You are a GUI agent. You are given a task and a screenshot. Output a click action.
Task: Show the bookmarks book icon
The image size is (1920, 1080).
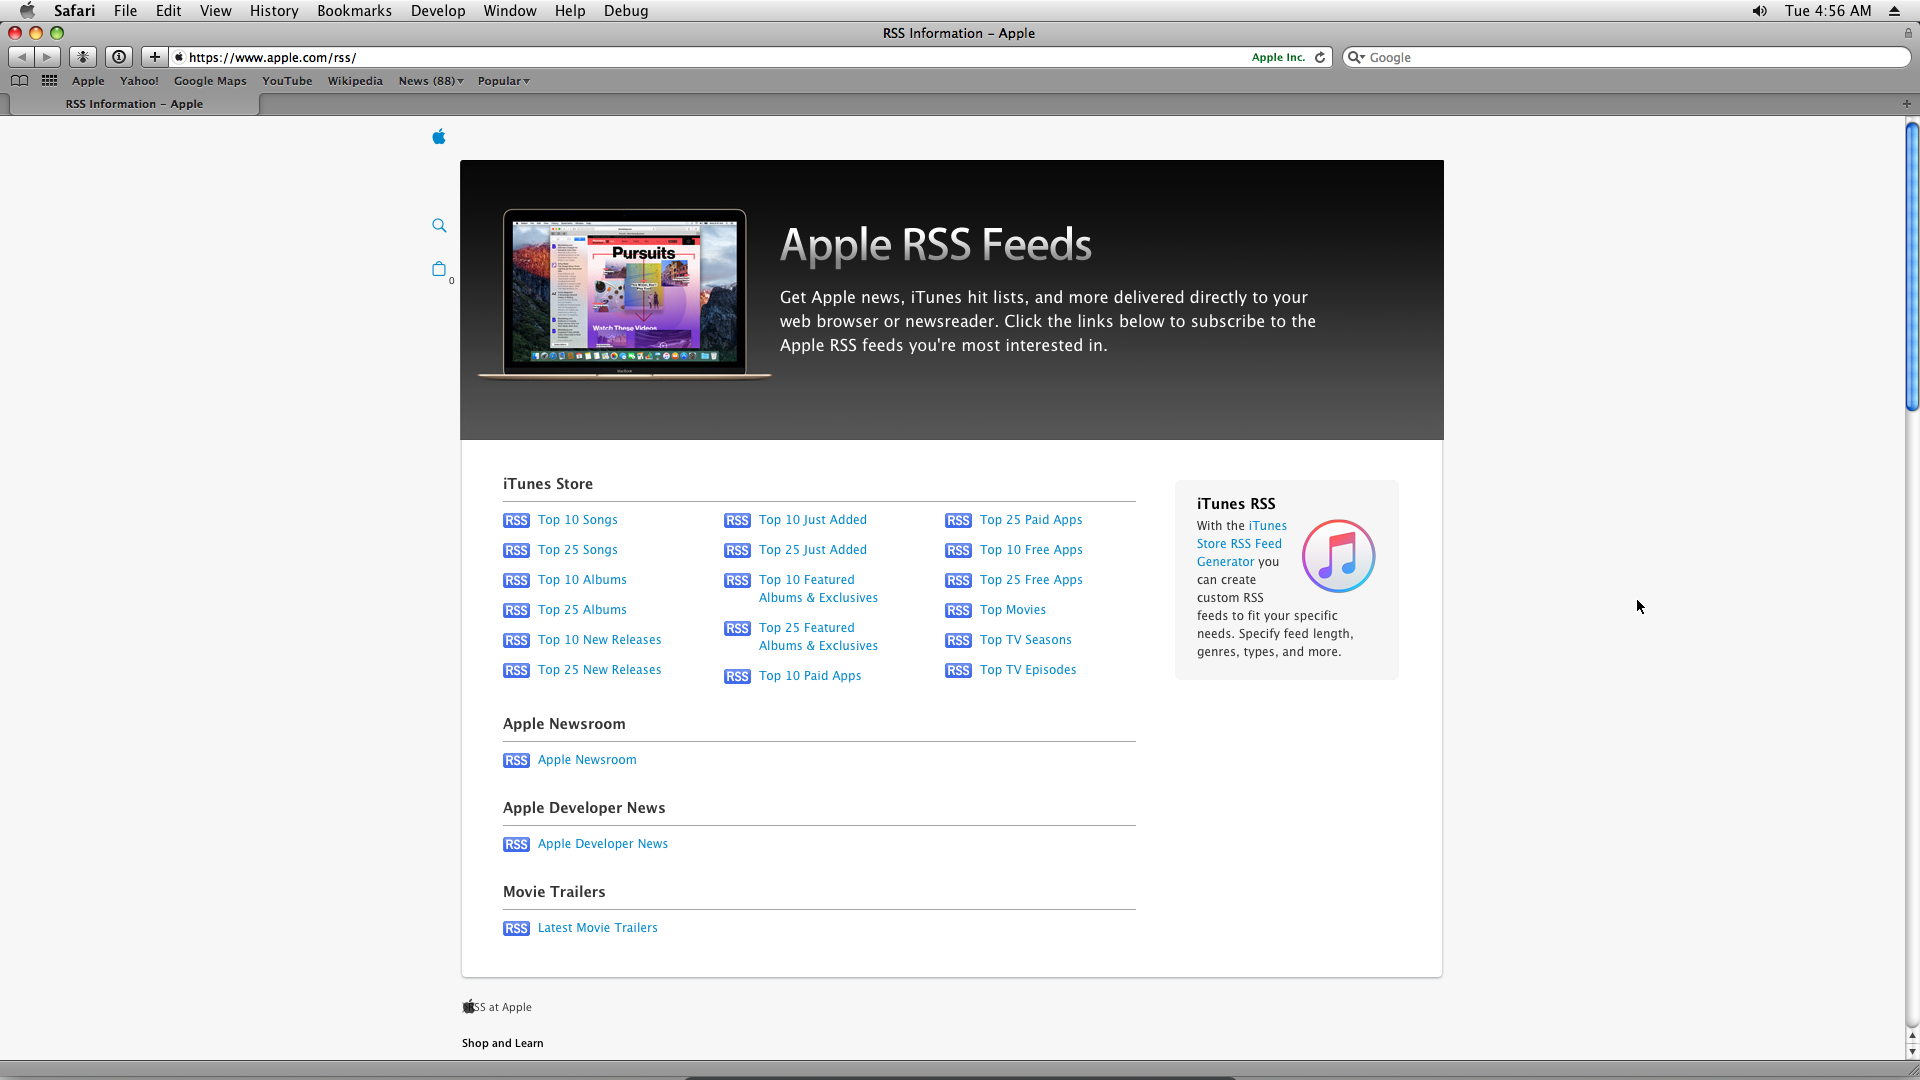coord(19,81)
